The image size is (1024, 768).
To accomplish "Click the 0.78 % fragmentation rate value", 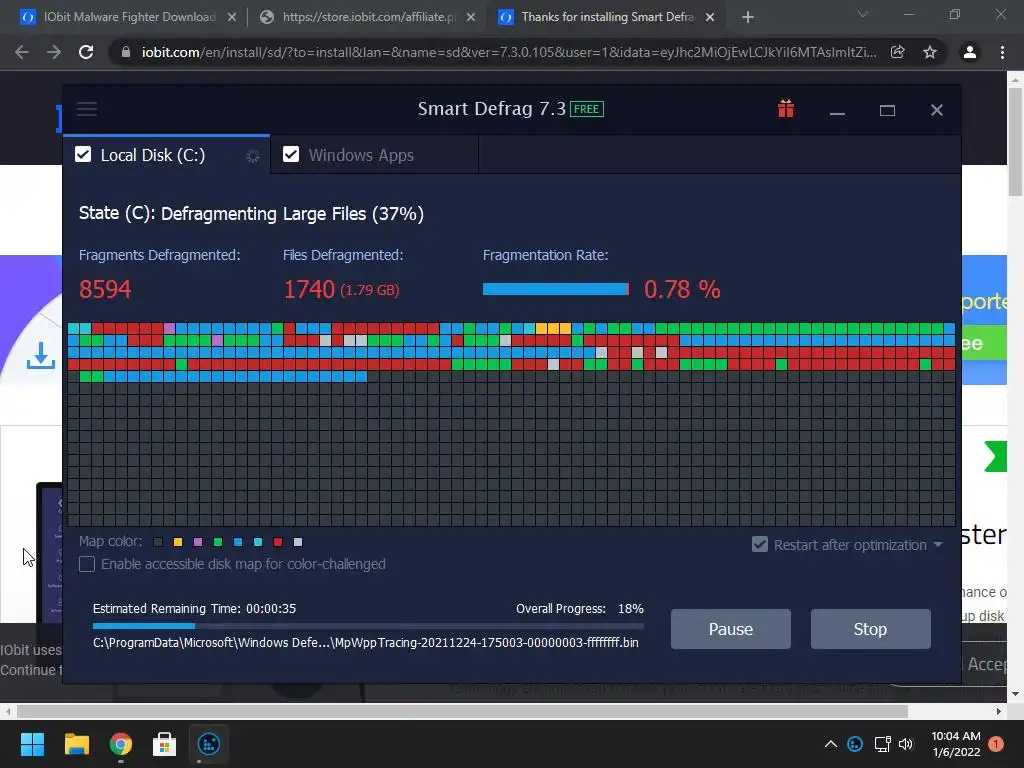I will click(682, 289).
